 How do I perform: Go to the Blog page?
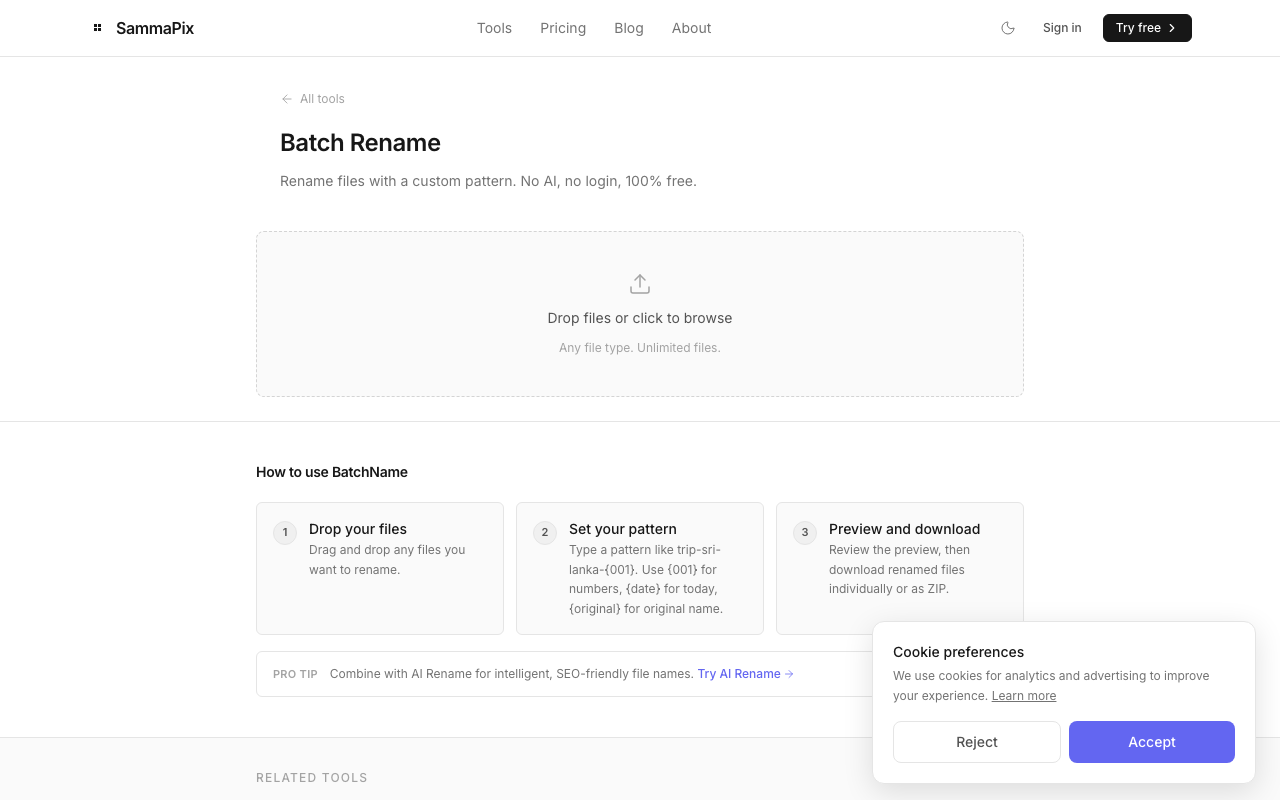[629, 28]
